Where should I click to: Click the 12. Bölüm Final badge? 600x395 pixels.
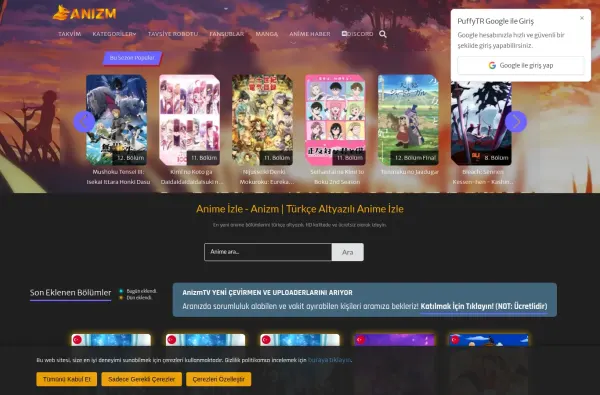(x=415, y=158)
